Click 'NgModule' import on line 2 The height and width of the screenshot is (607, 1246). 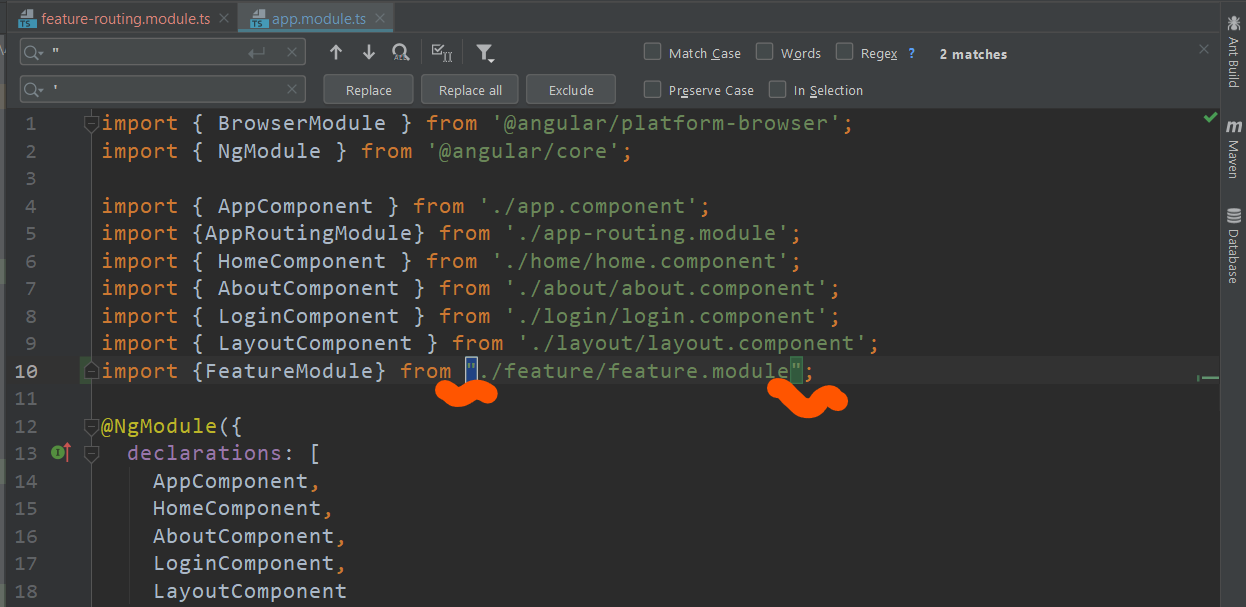click(x=269, y=151)
